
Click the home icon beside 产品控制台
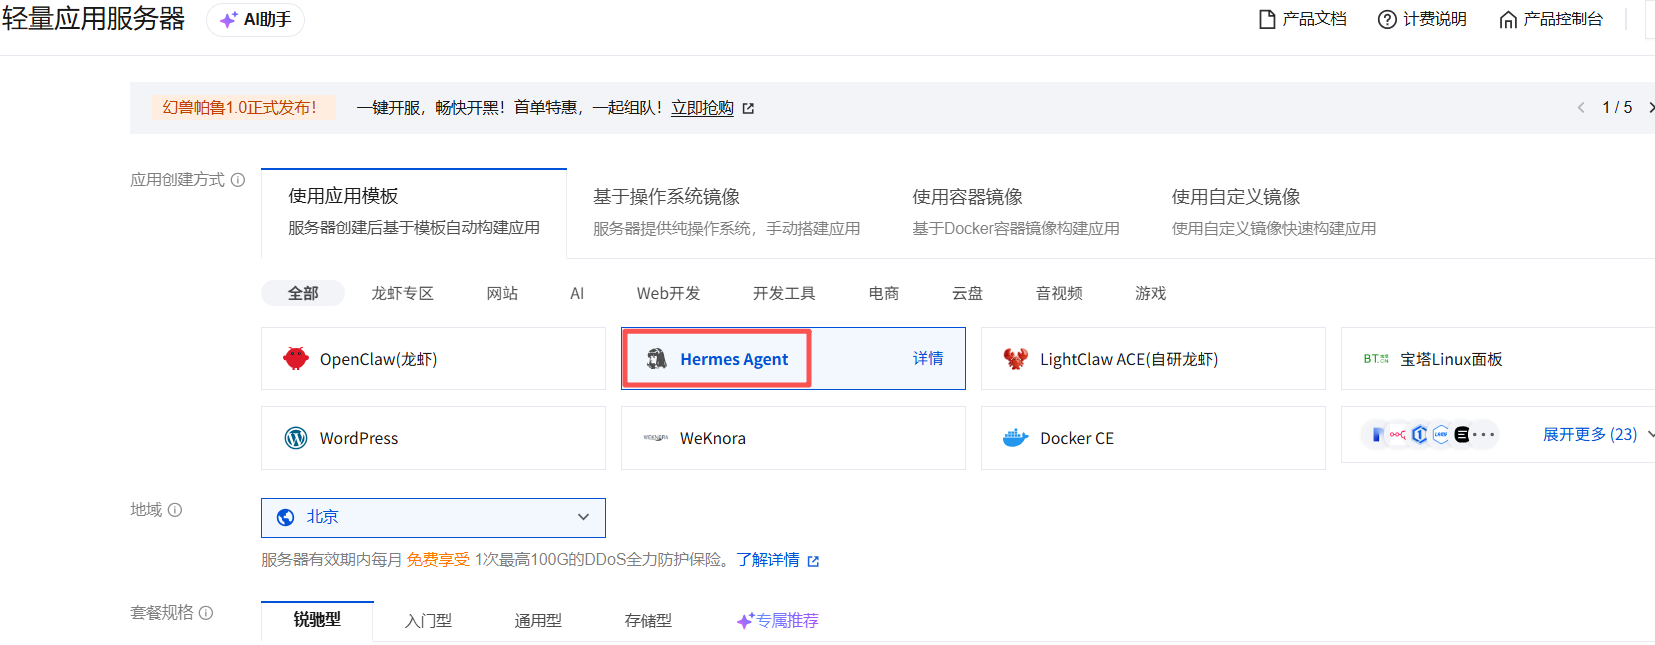point(1508,19)
